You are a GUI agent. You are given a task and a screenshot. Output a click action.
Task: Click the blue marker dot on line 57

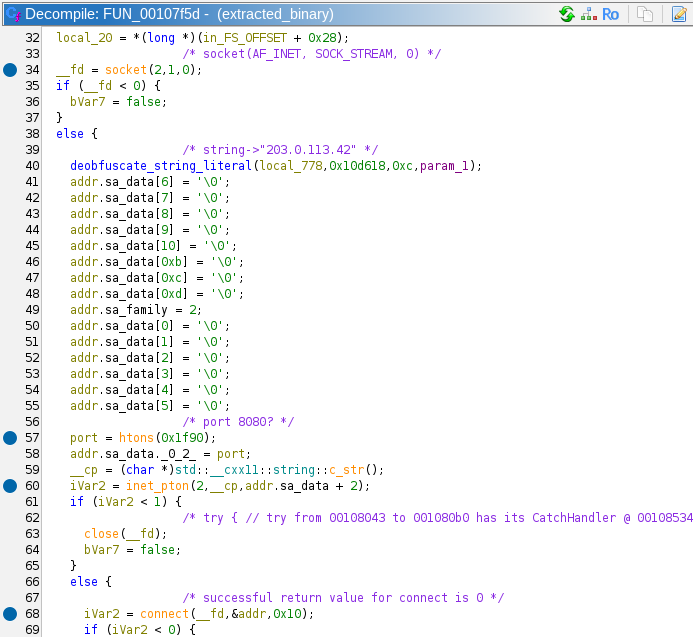tap(10, 438)
